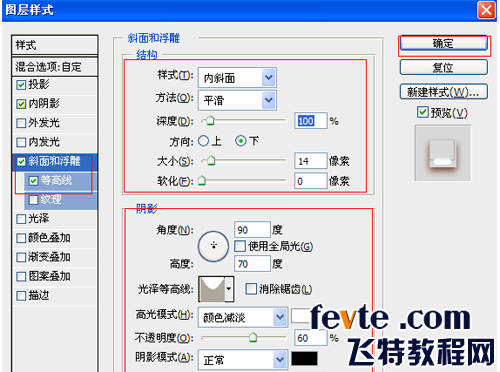Enable the 渐变叠加 checkbox
The width and height of the screenshot is (500, 372).
click(x=21, y=257)
